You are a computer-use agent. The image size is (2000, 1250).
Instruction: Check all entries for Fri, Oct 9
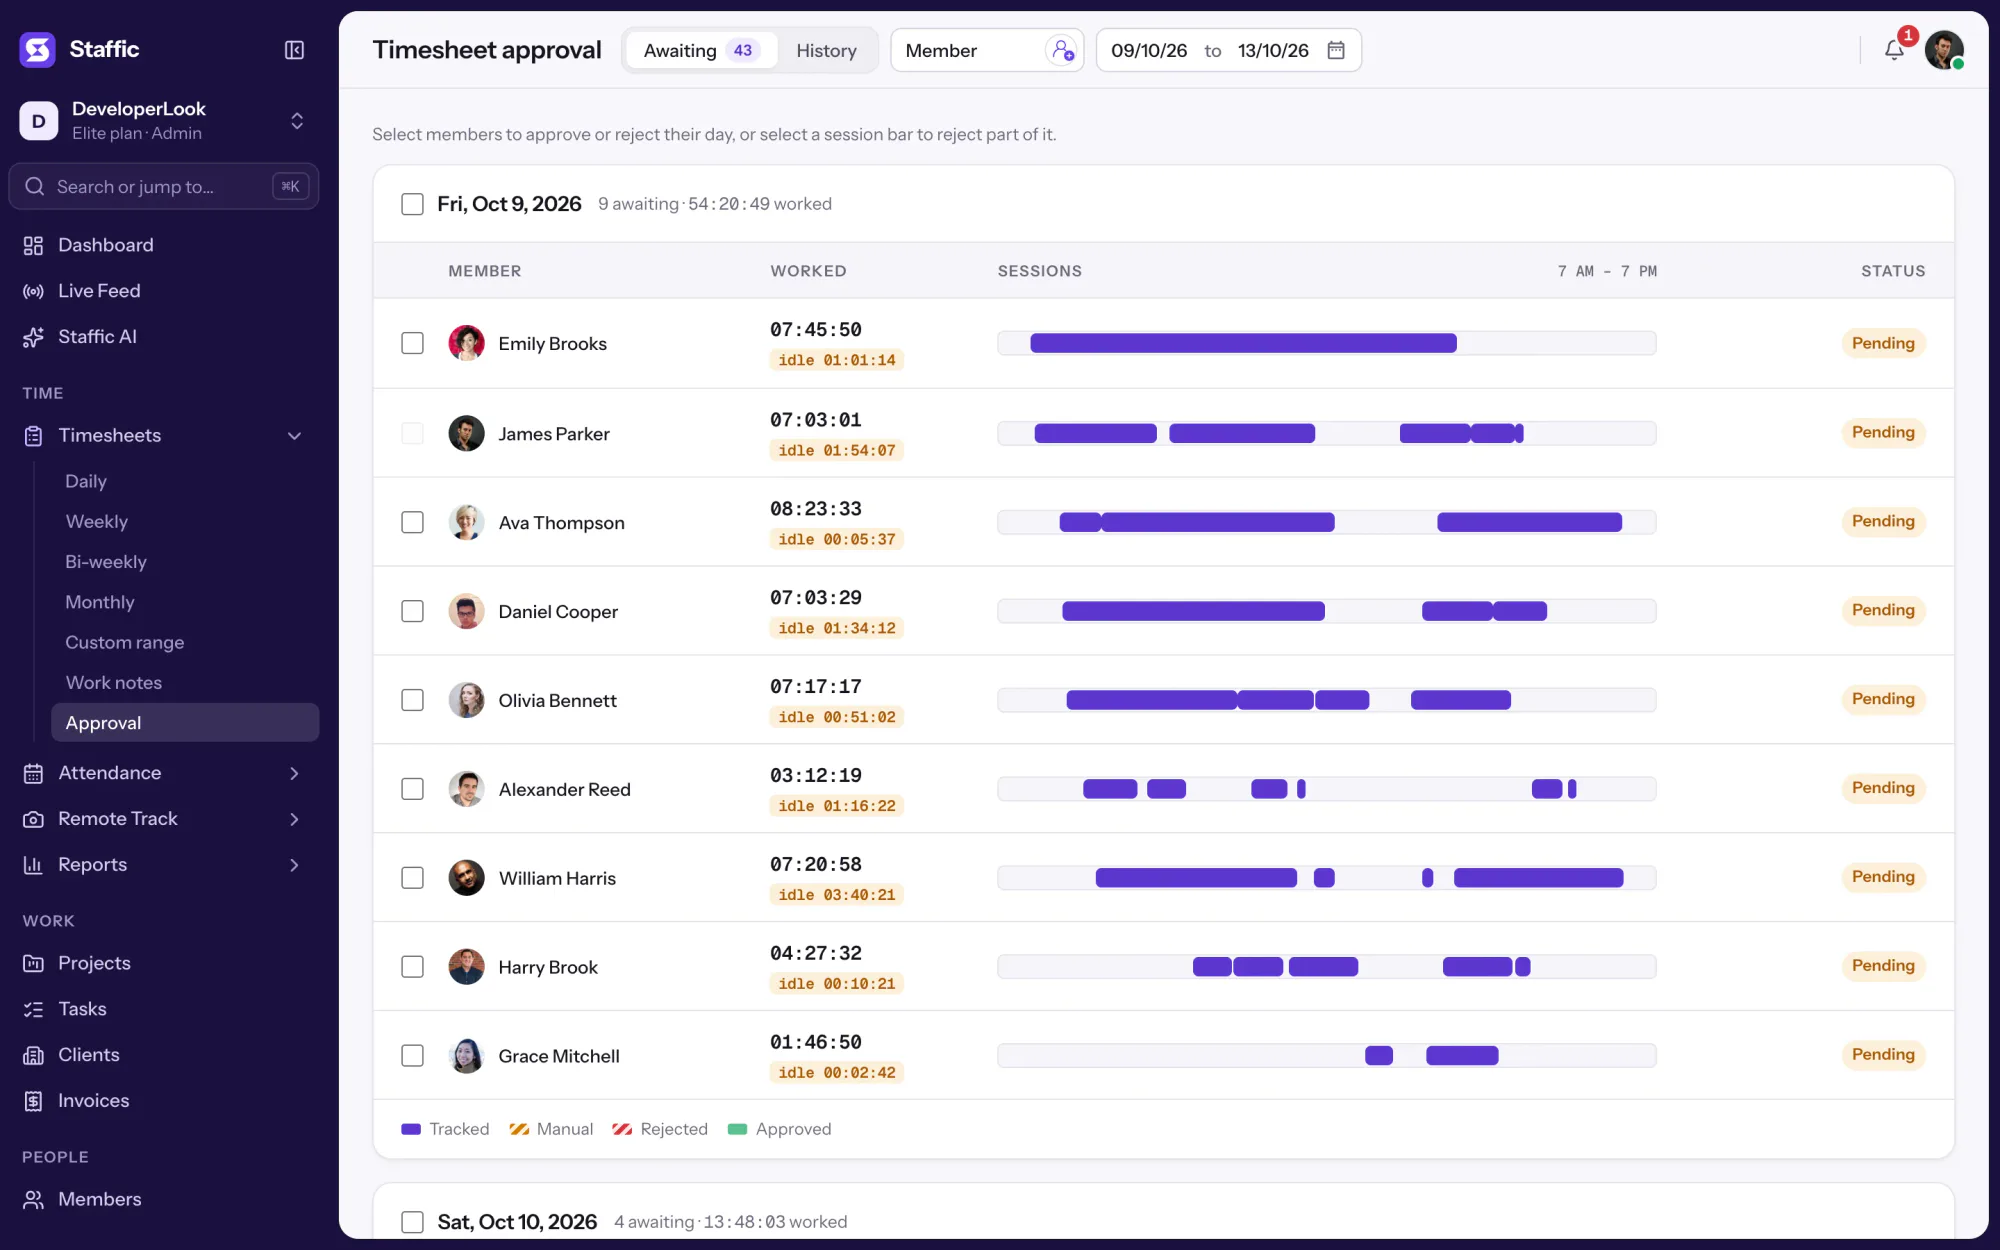point(412,204)
